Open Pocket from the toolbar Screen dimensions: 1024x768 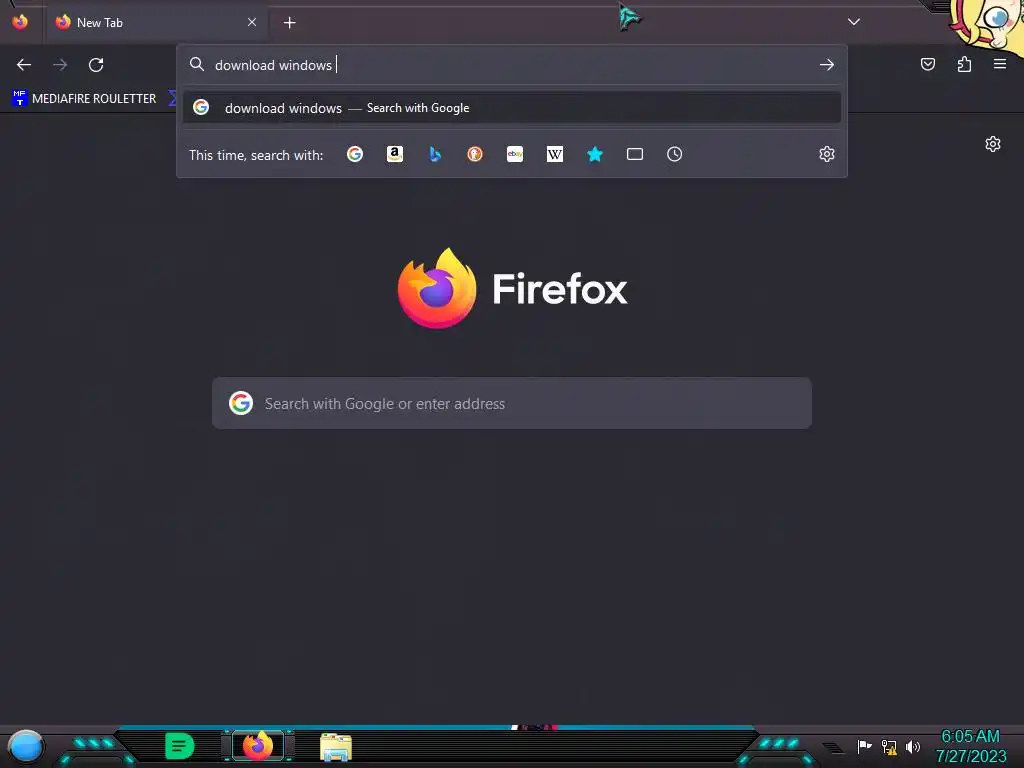pos(927,64)
